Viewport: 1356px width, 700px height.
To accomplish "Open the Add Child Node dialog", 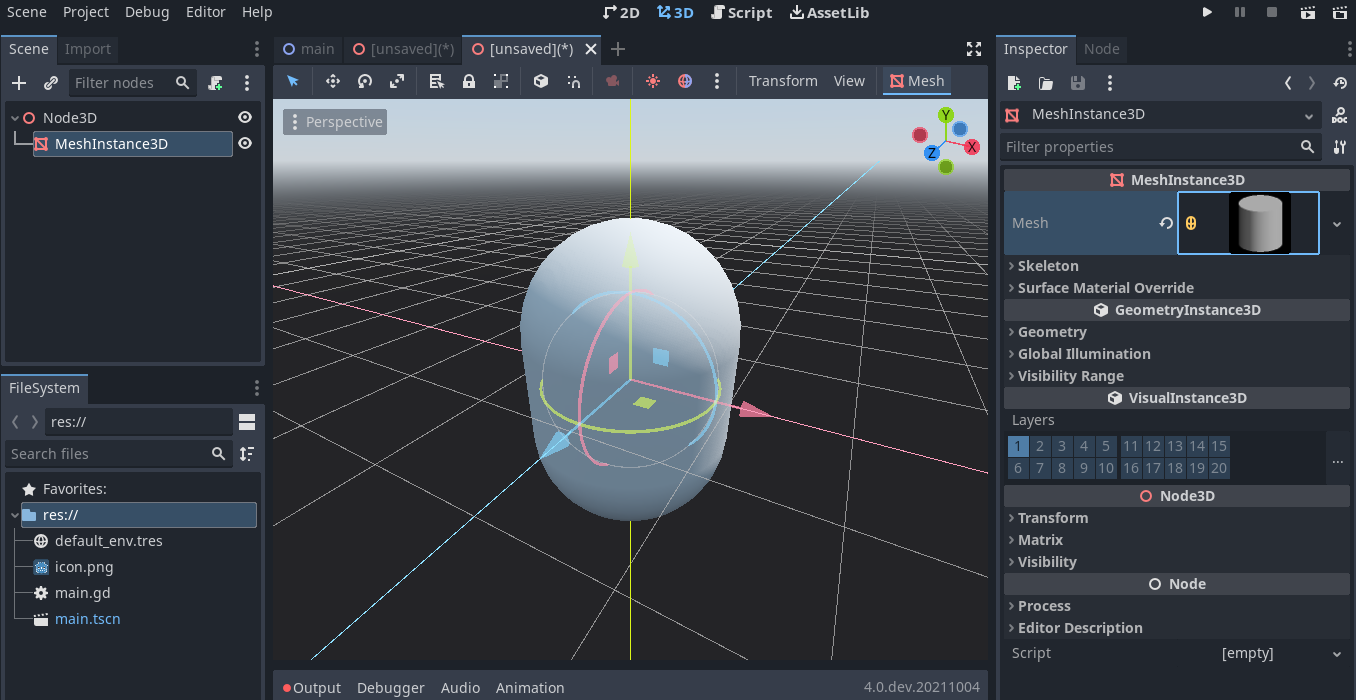I will click(18, 82).
